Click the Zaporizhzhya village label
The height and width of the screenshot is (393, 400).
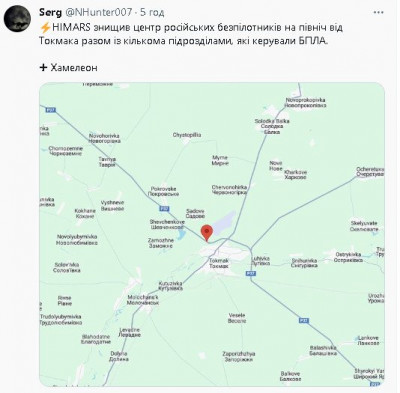pyautogui.click(x=239, y=357)
